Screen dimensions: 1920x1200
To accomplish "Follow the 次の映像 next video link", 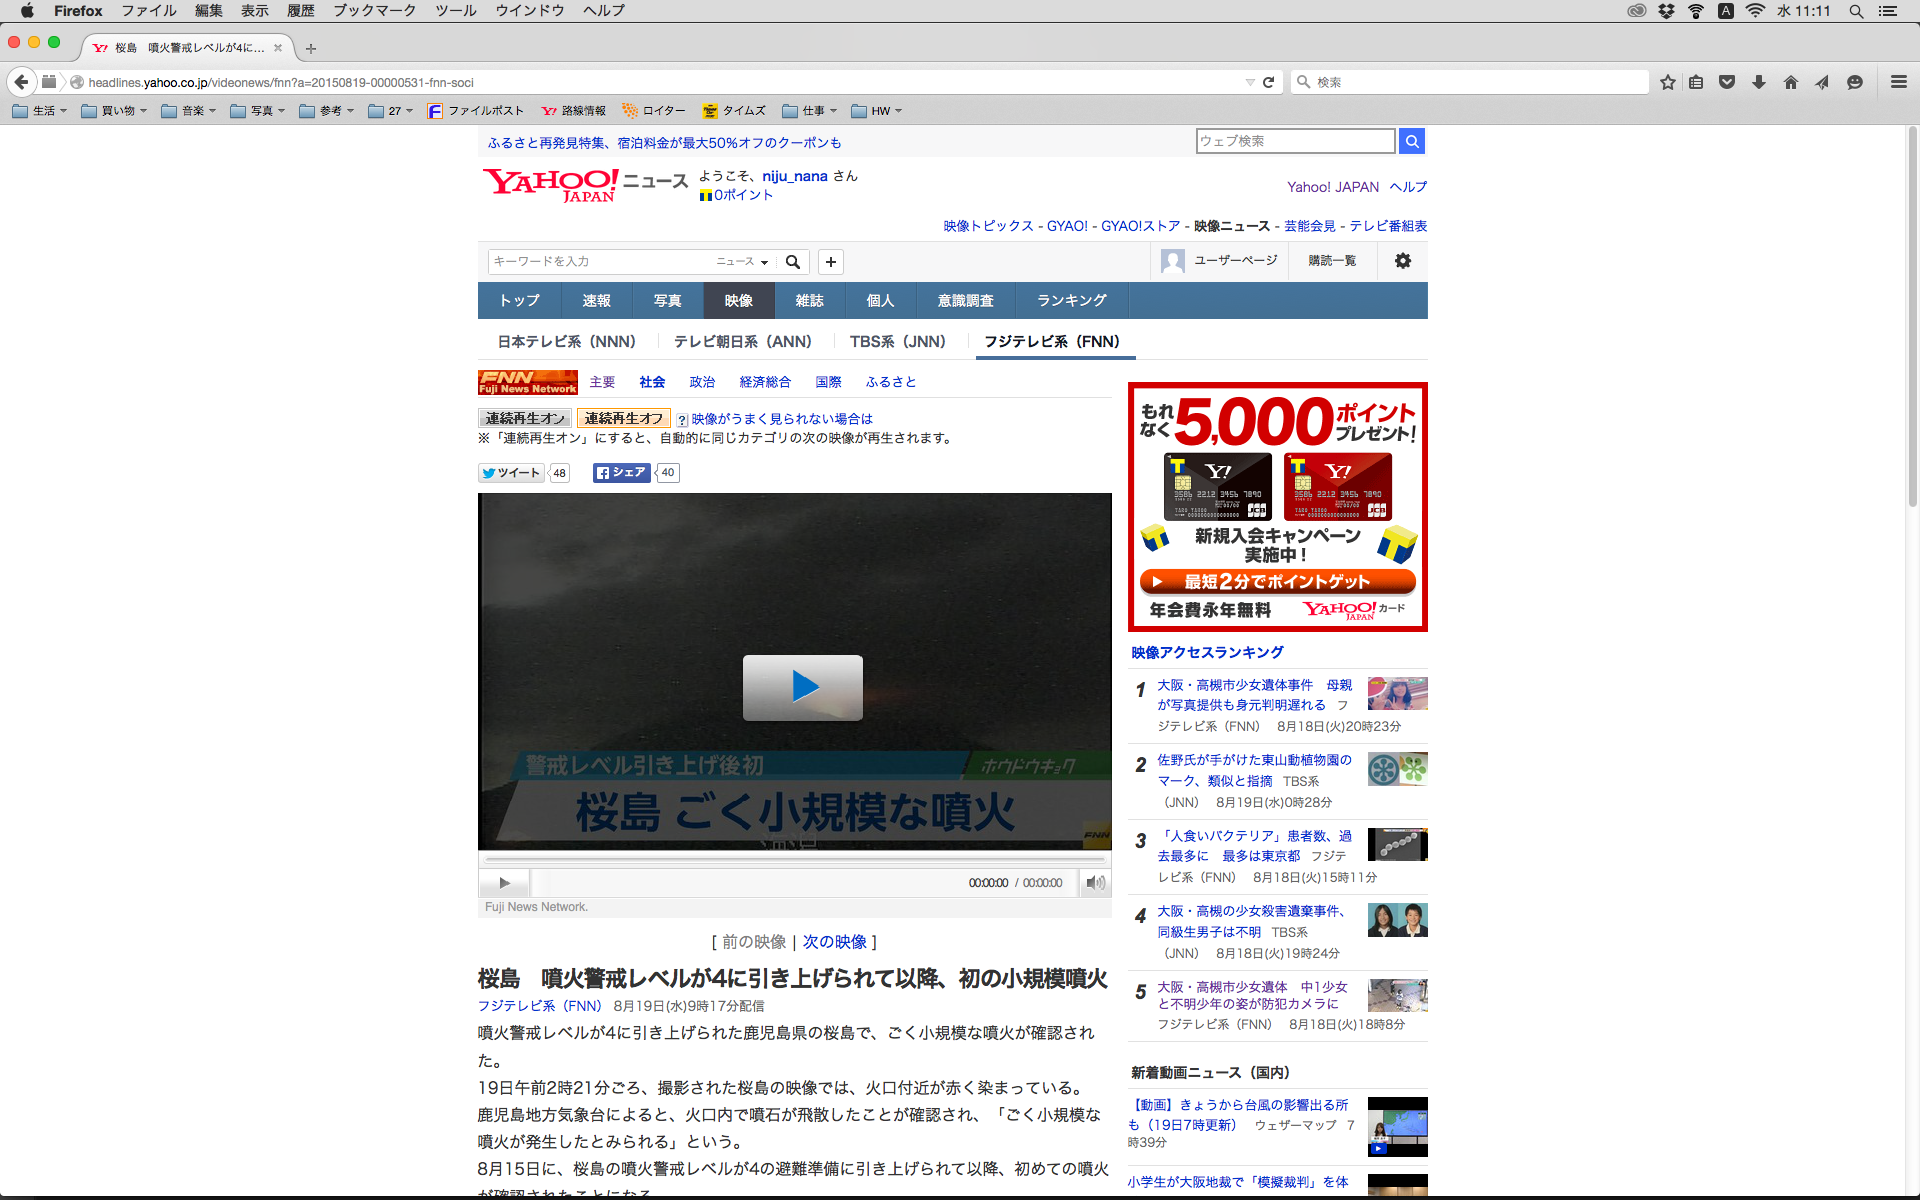I will tap(834, 942).
